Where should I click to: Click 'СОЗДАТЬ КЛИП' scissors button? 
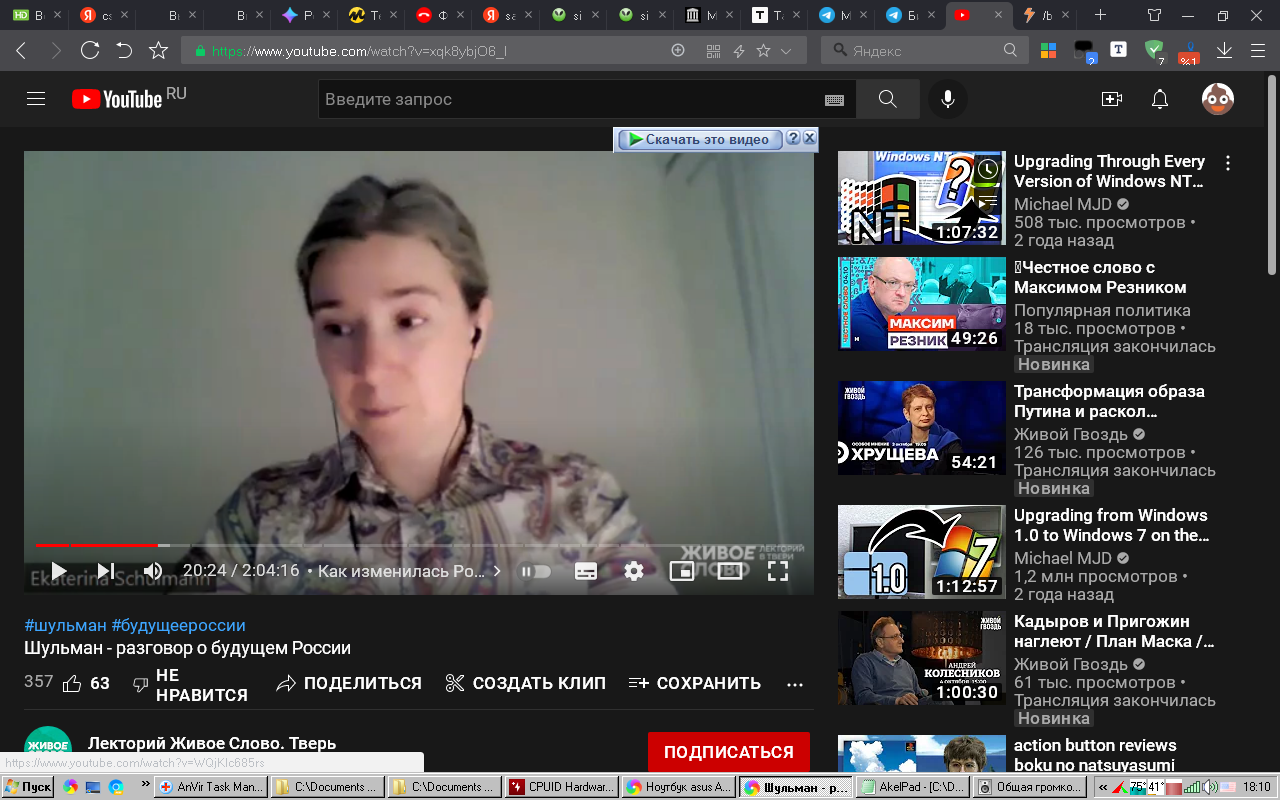(x=525, y=684)
